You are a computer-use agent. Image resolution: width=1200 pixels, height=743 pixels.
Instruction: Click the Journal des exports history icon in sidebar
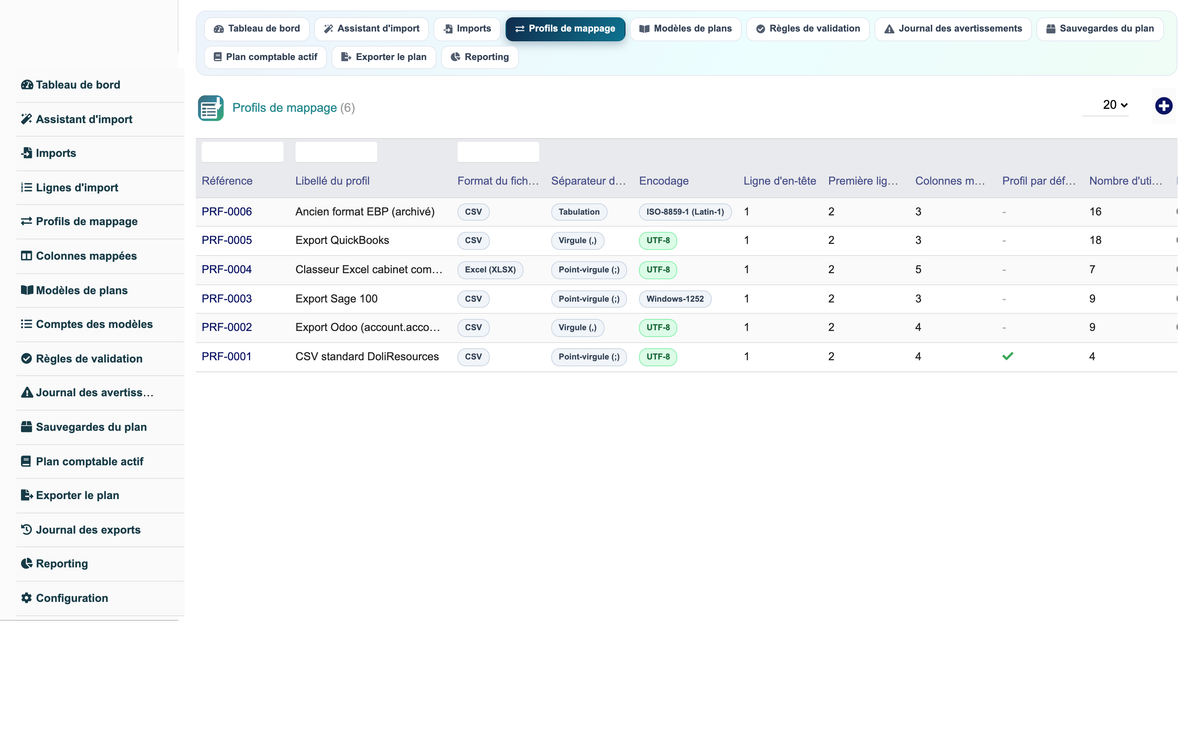pyautogui.click(x=27, y=529)
